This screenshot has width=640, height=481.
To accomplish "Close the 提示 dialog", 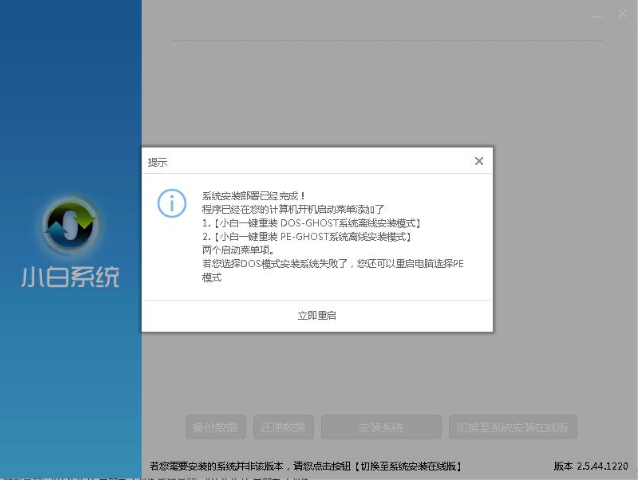I will tap(479, 161).
